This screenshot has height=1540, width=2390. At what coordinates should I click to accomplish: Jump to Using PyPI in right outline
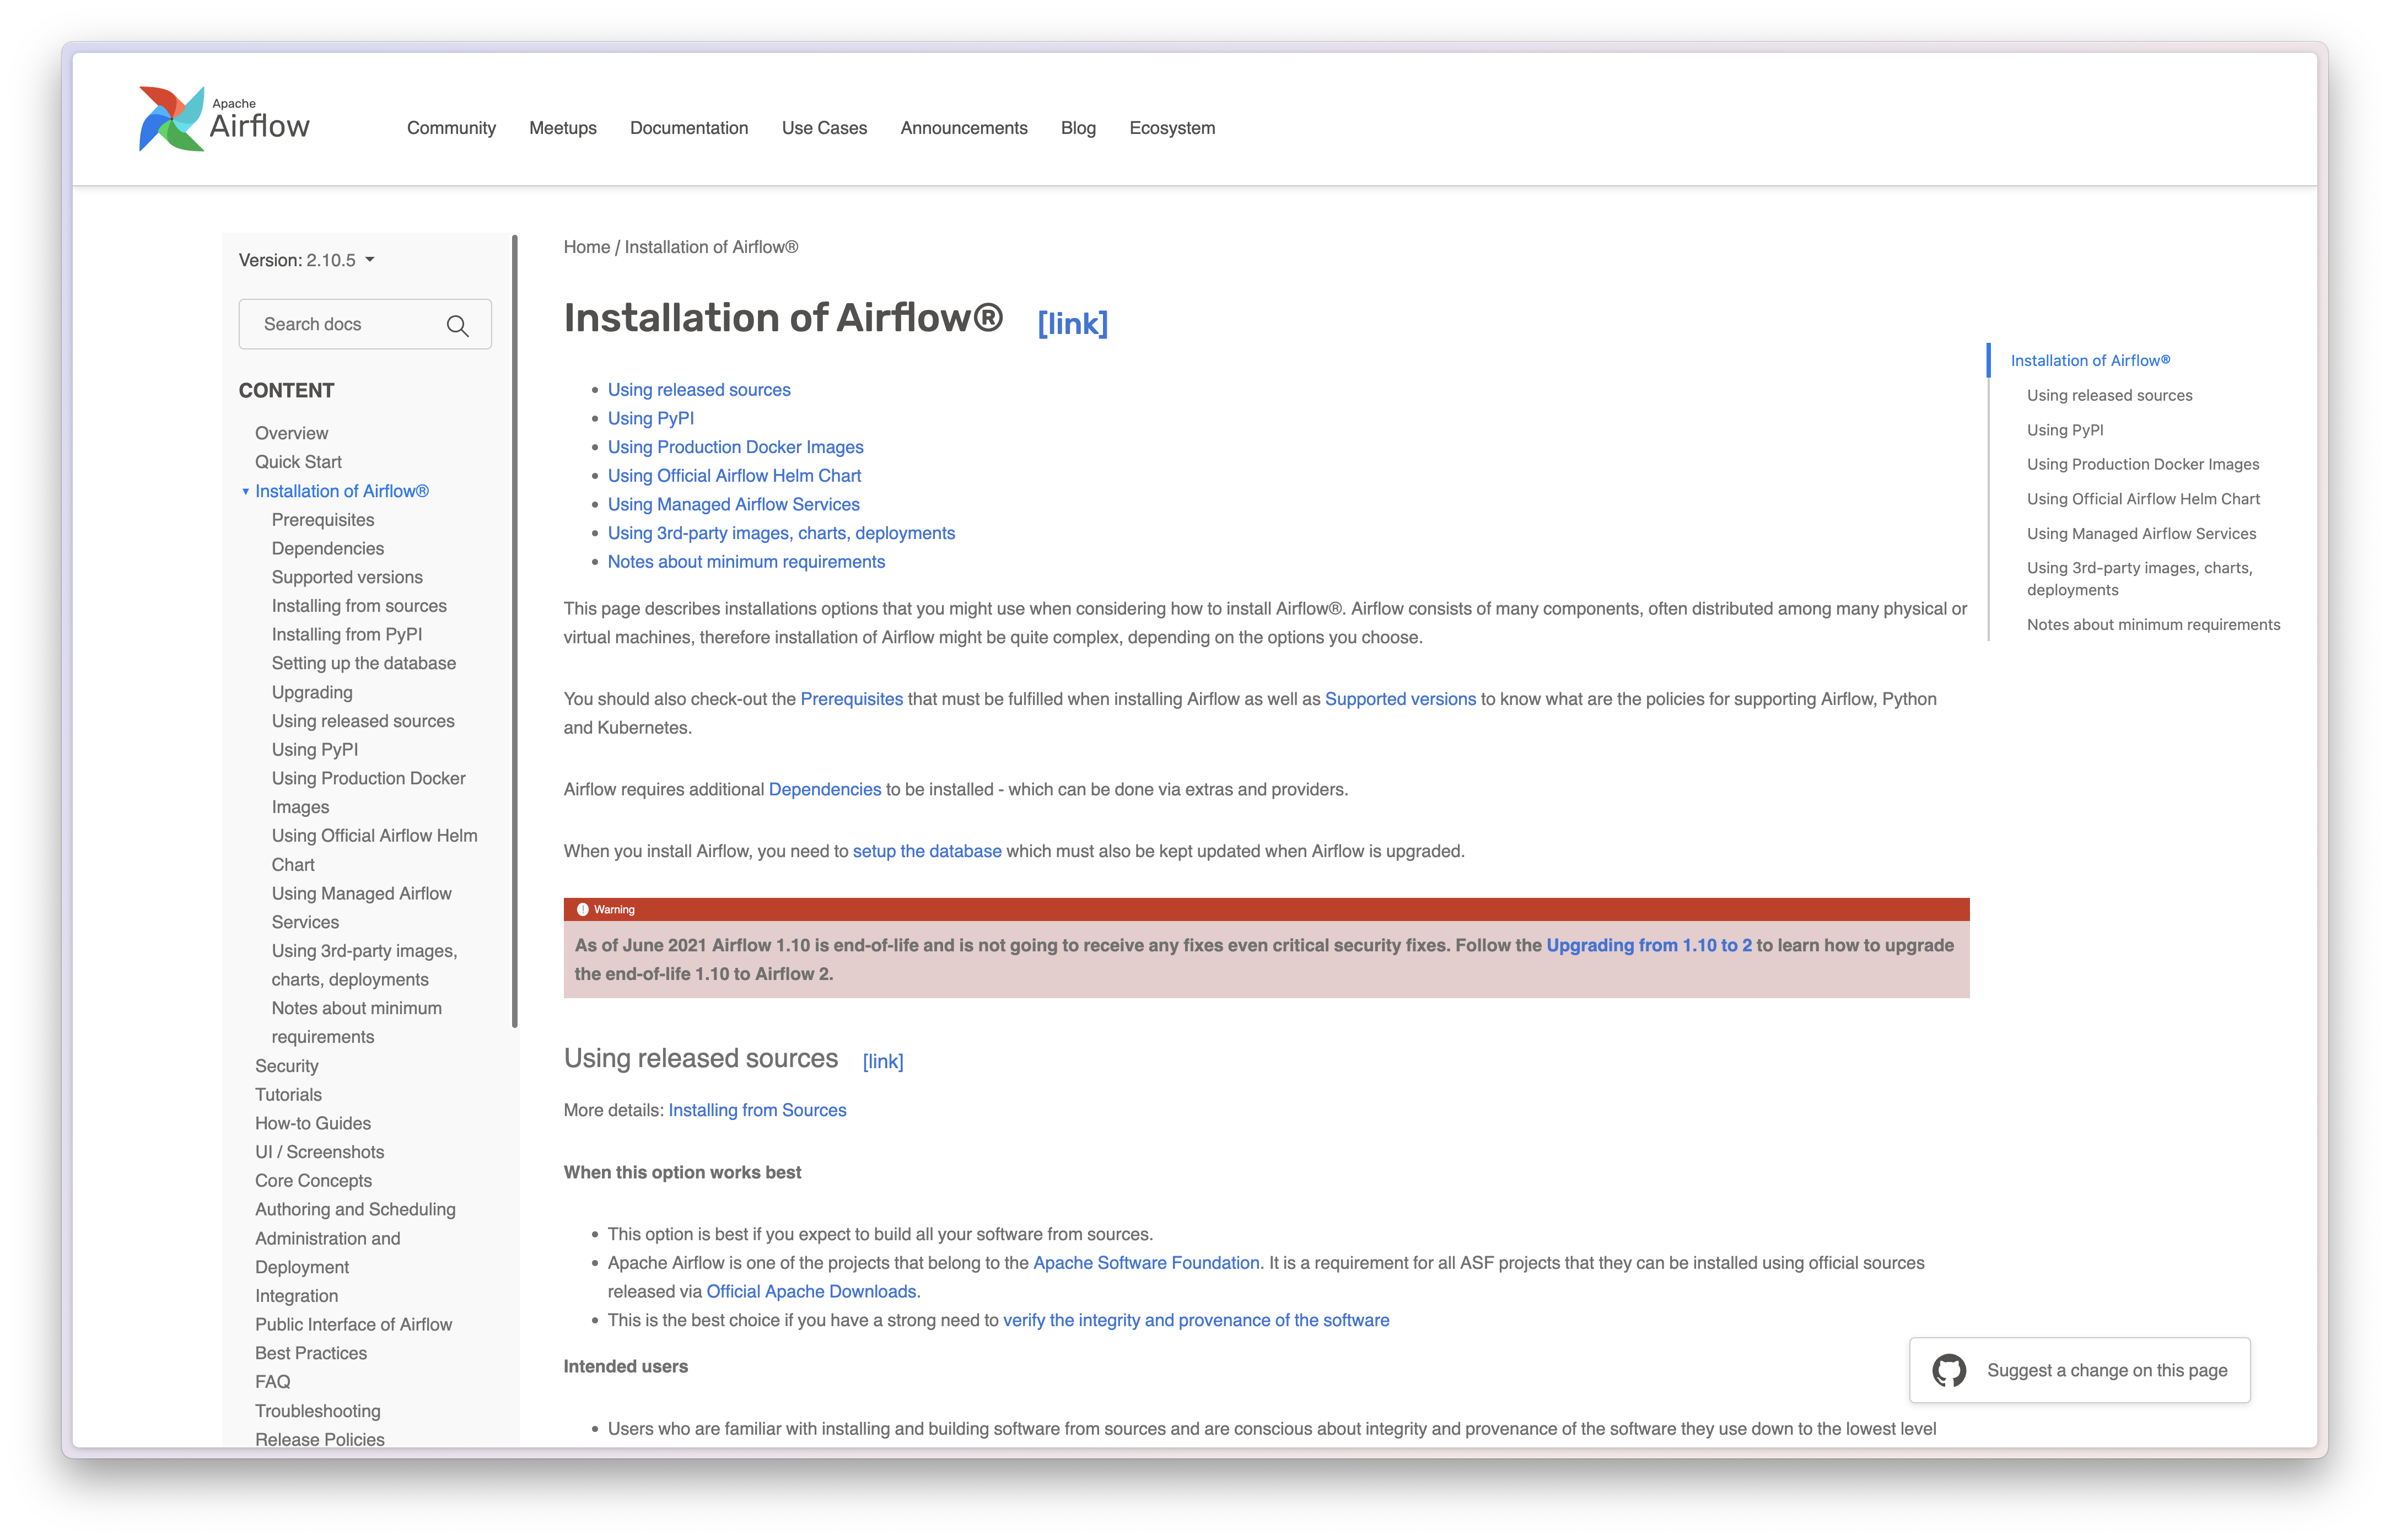coord(2065,430)
